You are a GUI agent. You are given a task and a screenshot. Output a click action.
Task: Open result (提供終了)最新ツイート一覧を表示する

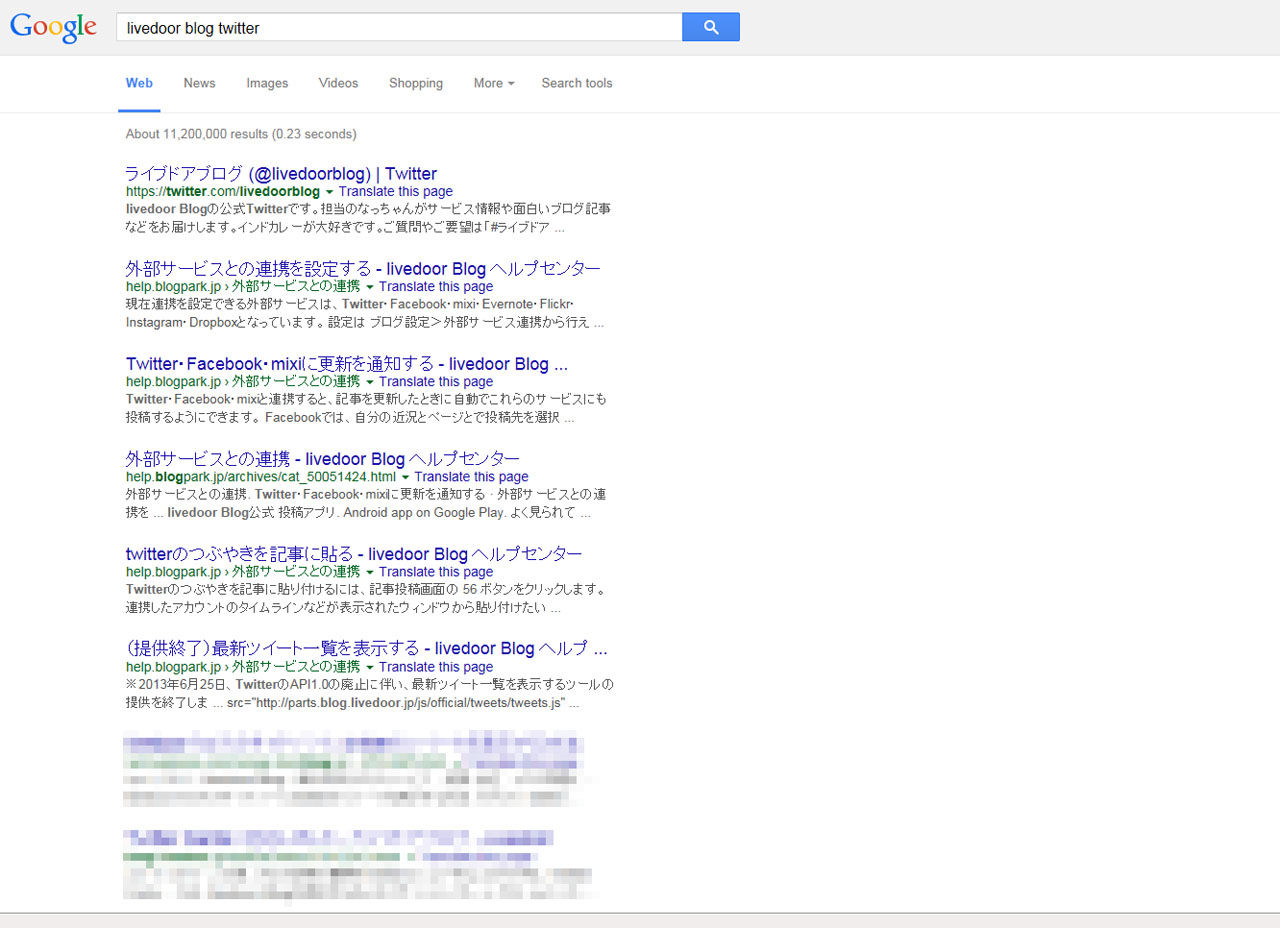click(366, 648)
